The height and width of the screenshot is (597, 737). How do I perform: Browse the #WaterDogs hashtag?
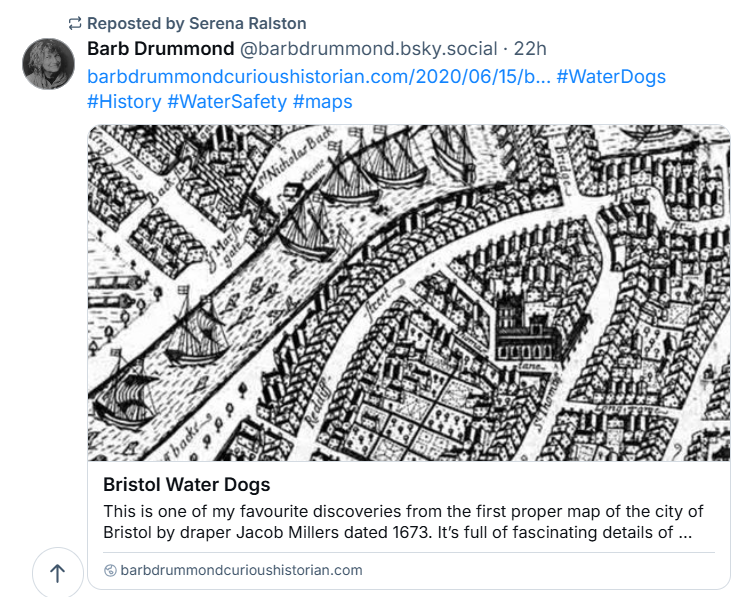611,77
